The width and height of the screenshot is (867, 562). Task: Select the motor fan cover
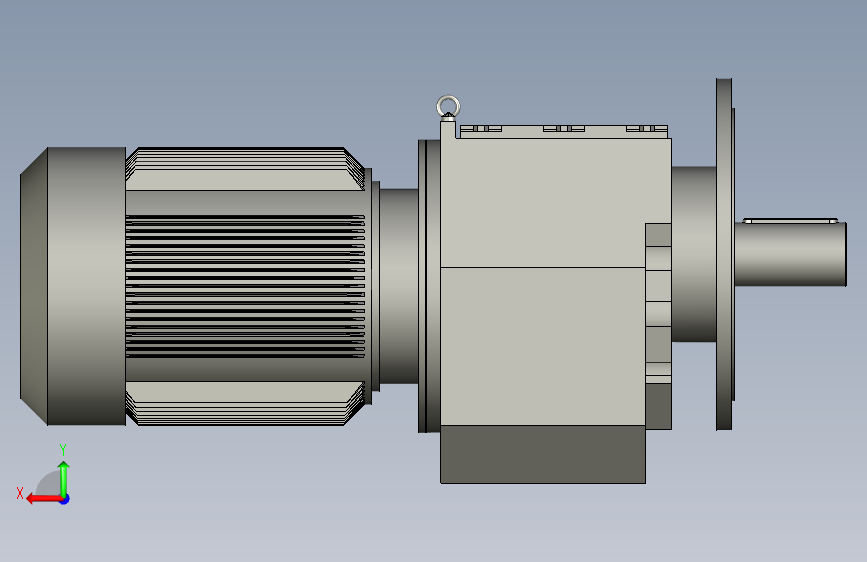73,286
